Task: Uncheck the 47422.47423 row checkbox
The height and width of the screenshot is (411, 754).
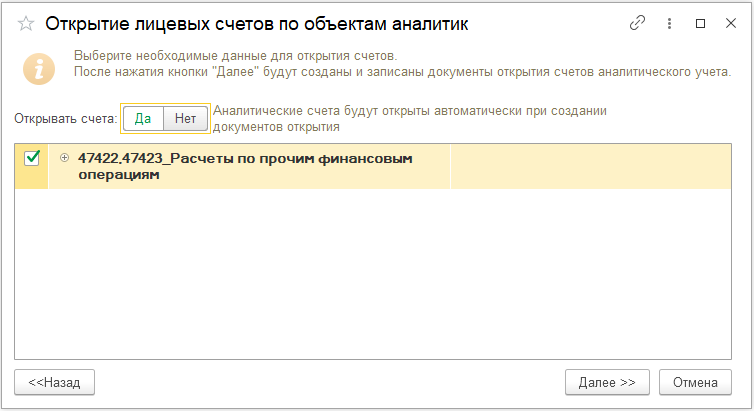Action: (x=32, y=158)
